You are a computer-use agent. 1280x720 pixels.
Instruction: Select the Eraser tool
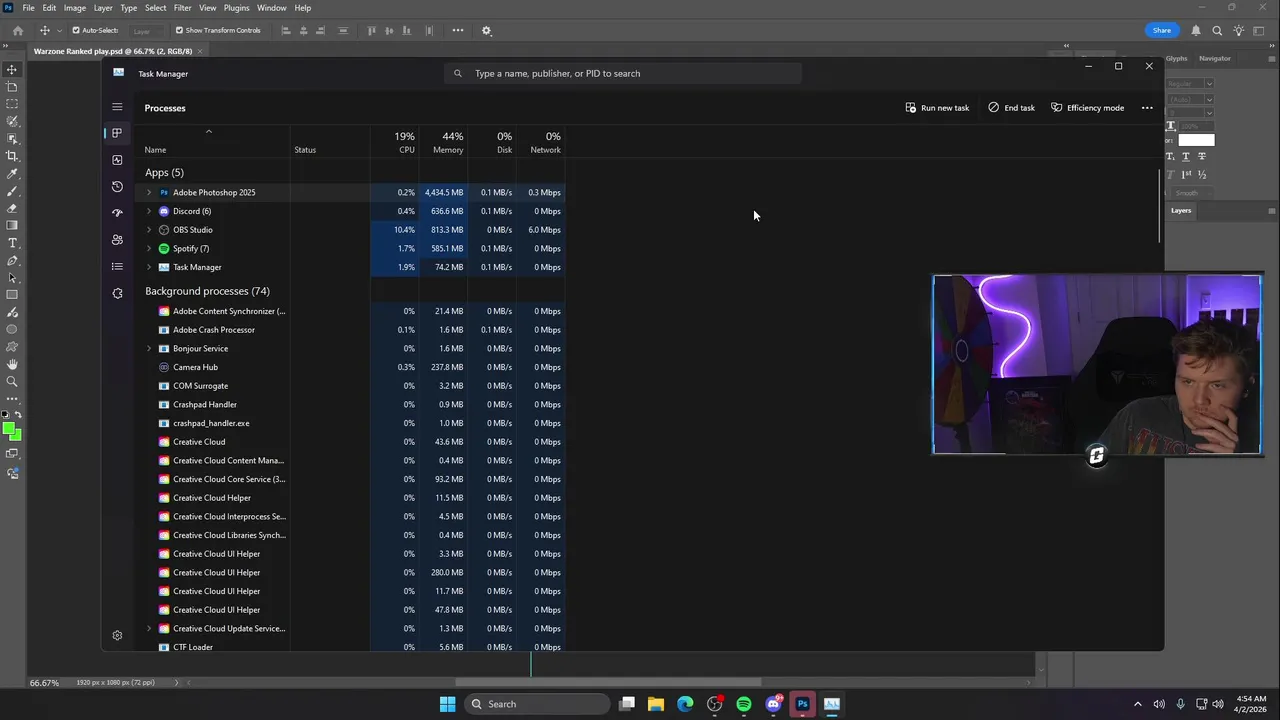click(12, 208)
